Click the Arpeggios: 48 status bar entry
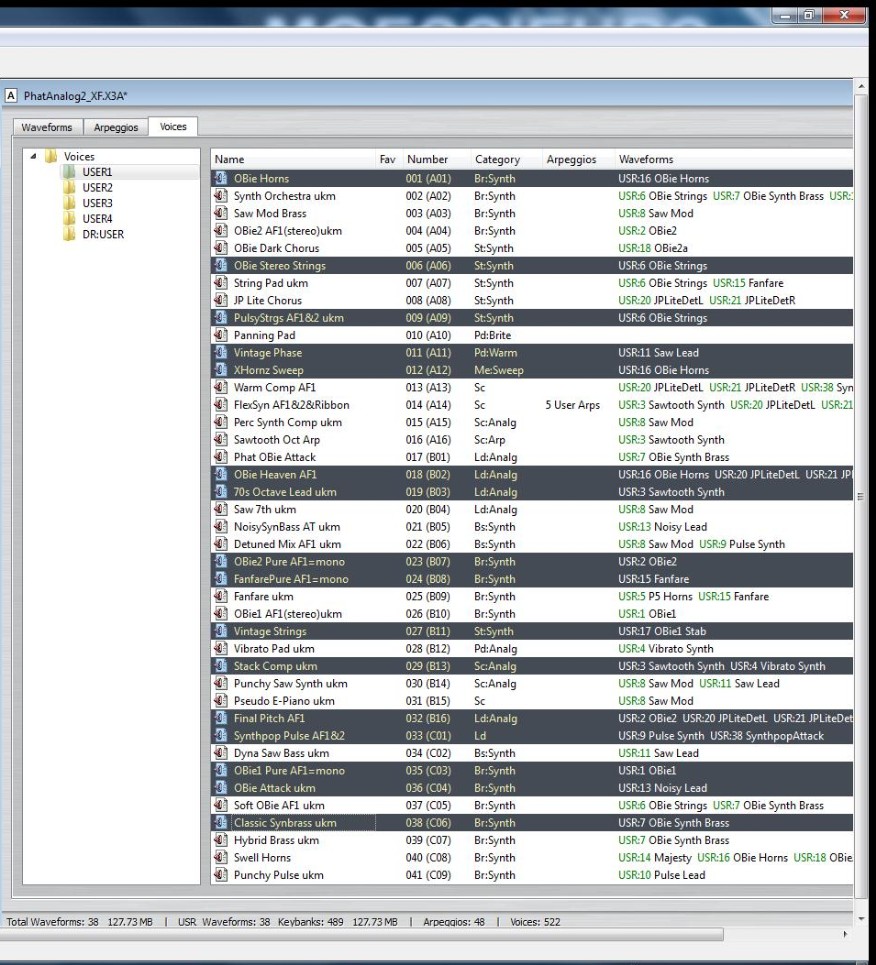 [454, 922]
